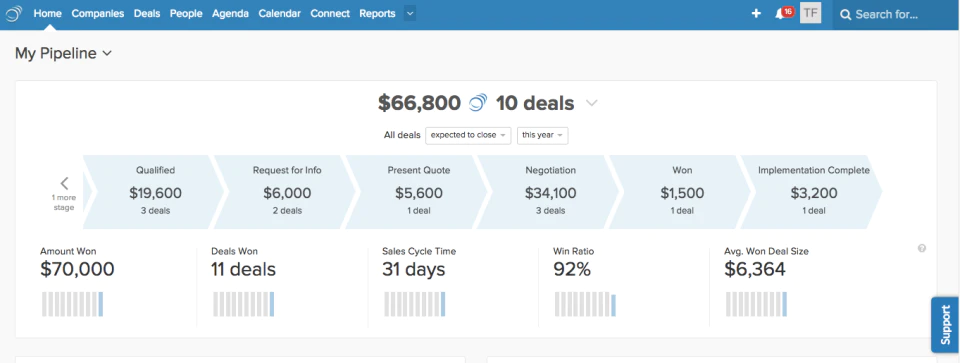Click the plus add-new icon

(x=756, y=13)
